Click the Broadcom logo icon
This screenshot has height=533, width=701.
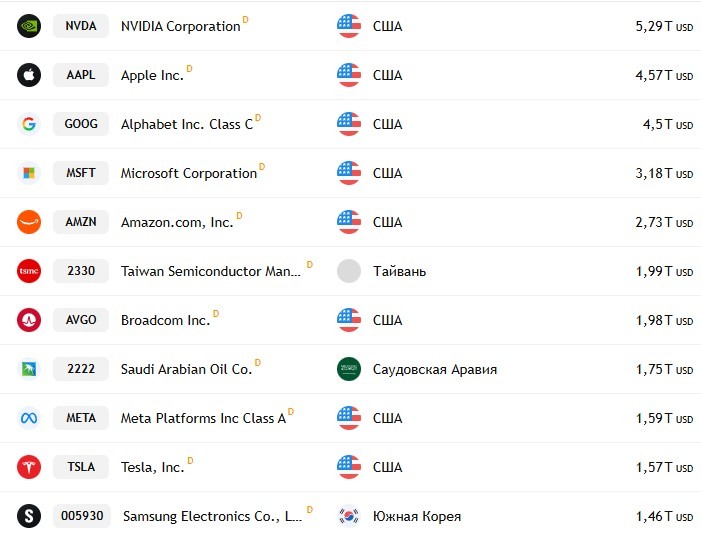click(29, 320)
